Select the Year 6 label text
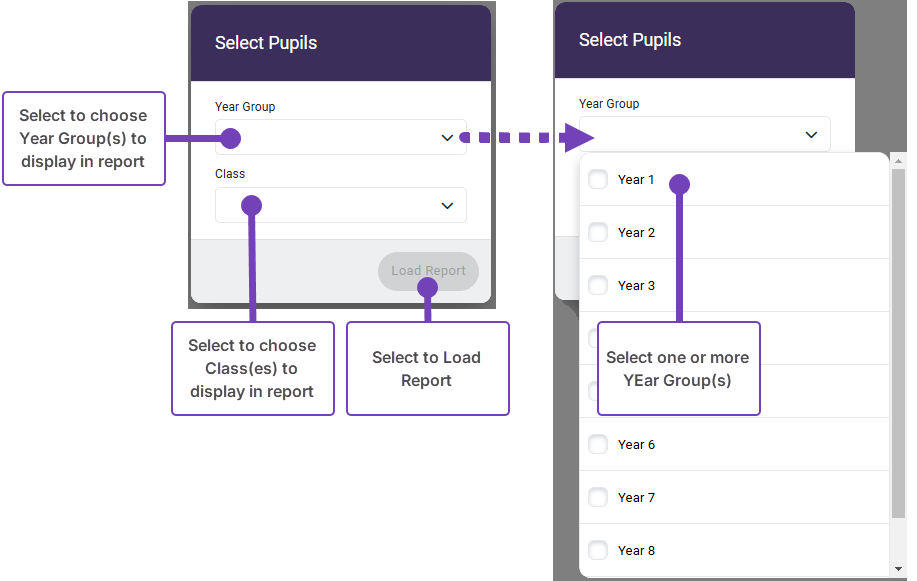 tap(637, 444)
